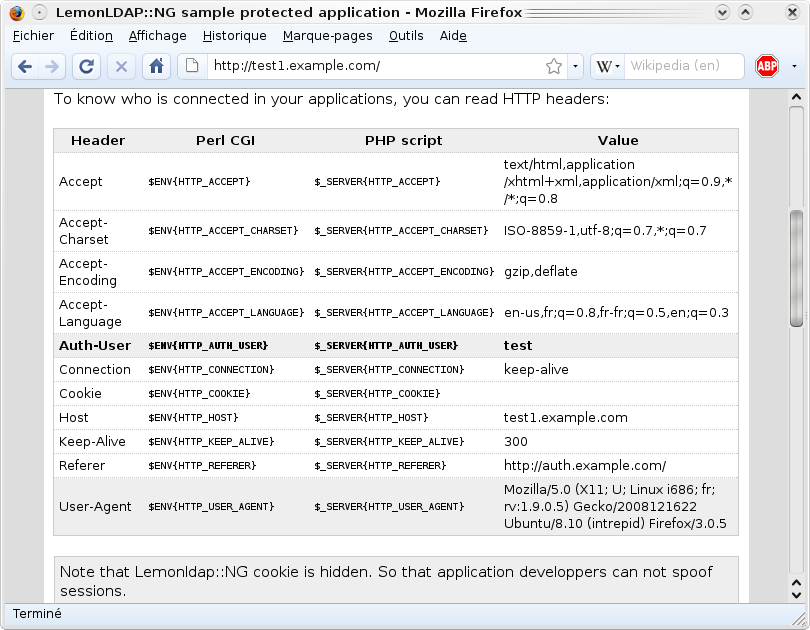Open the Adblock Plus ABP icon
Image resolution: width=810 pixels, height=630 pixels.
pos(767,66)
